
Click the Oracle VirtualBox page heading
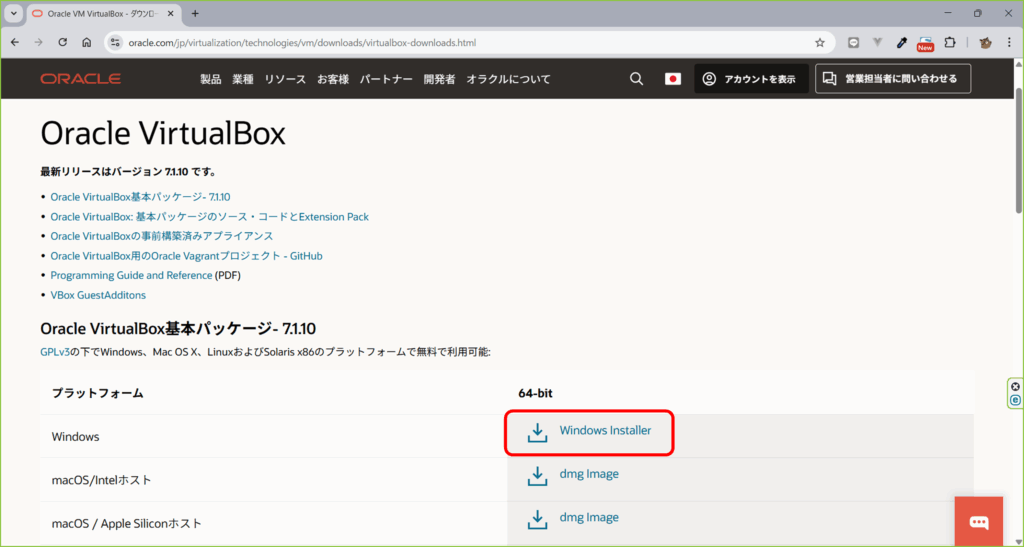pyautogui.click(x=163, y=134)
